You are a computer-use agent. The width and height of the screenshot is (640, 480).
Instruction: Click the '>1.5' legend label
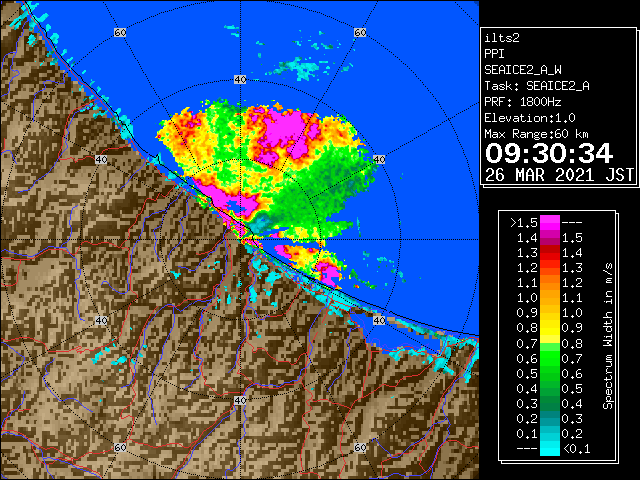(x=524, y=223)
